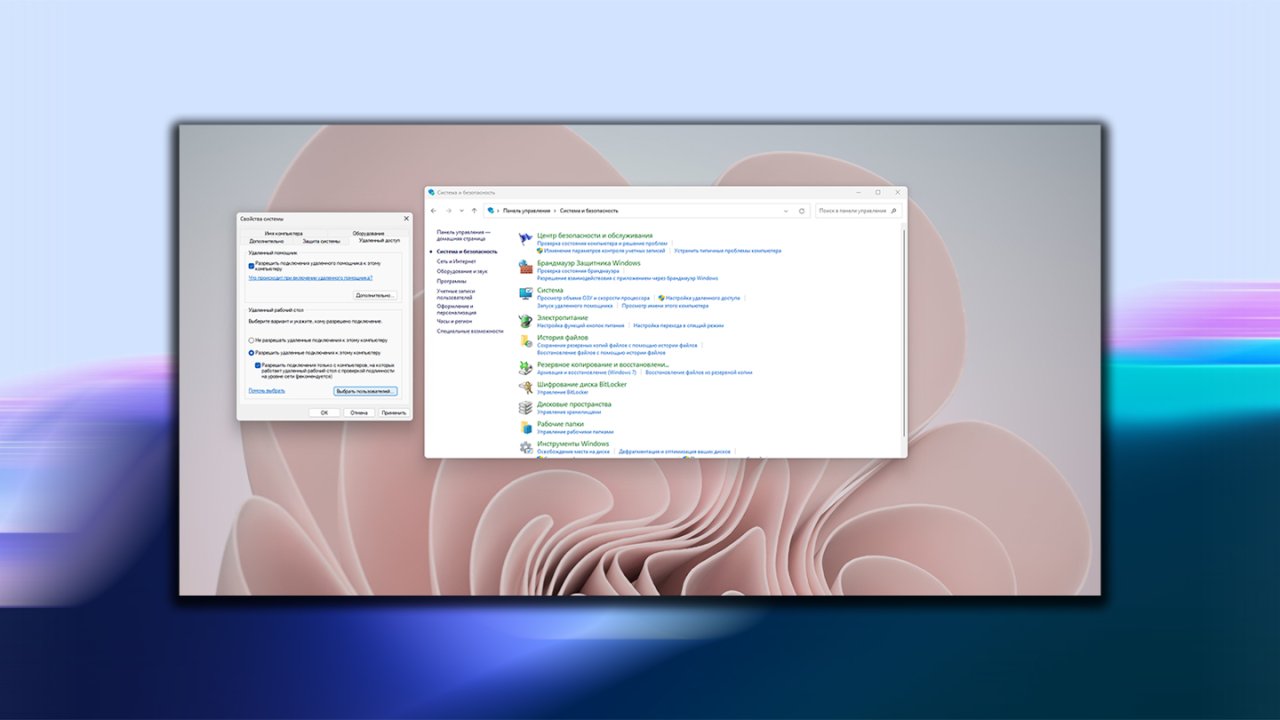Open the Power Options battery icon

(526, 321)
